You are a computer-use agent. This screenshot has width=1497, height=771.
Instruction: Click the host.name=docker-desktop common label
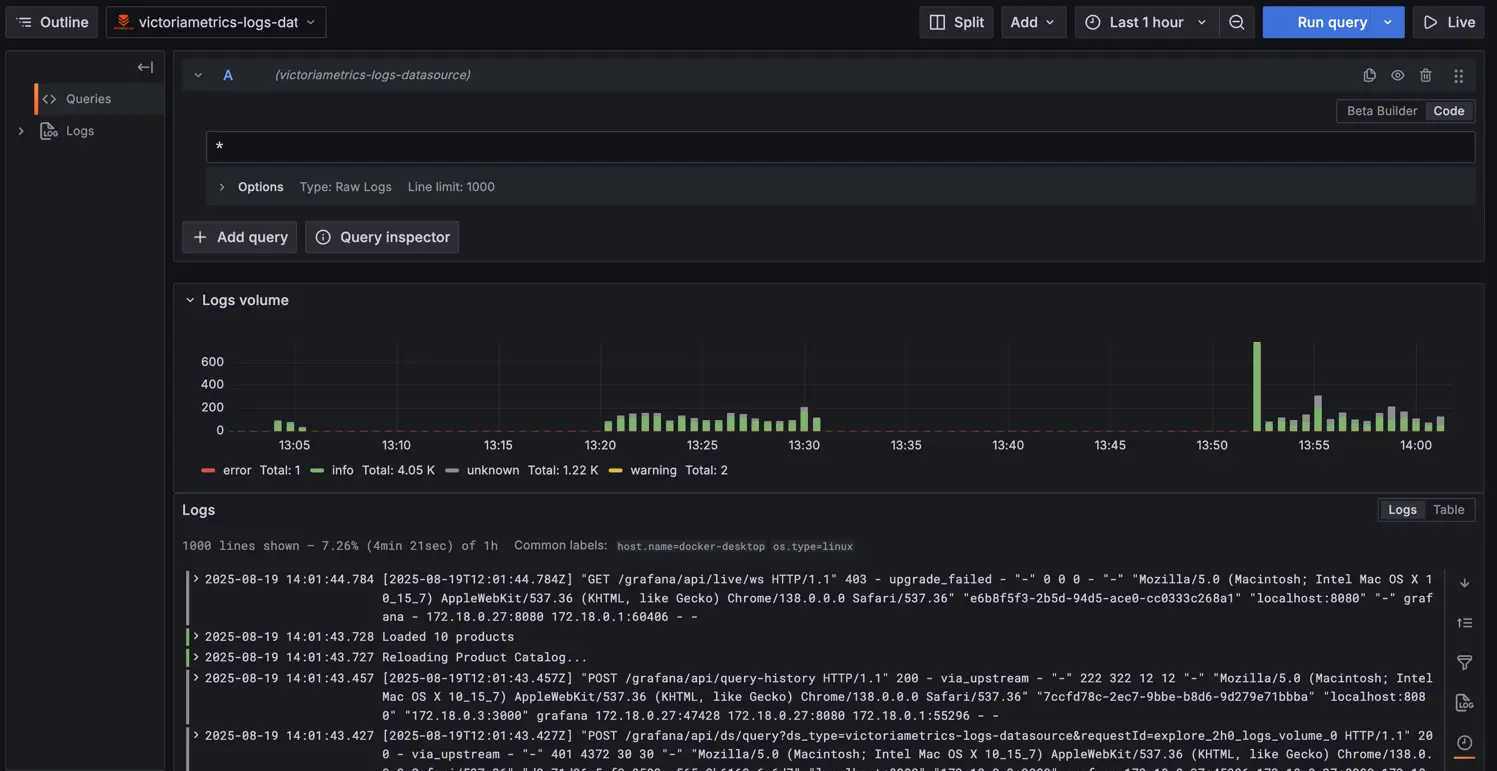691,547
